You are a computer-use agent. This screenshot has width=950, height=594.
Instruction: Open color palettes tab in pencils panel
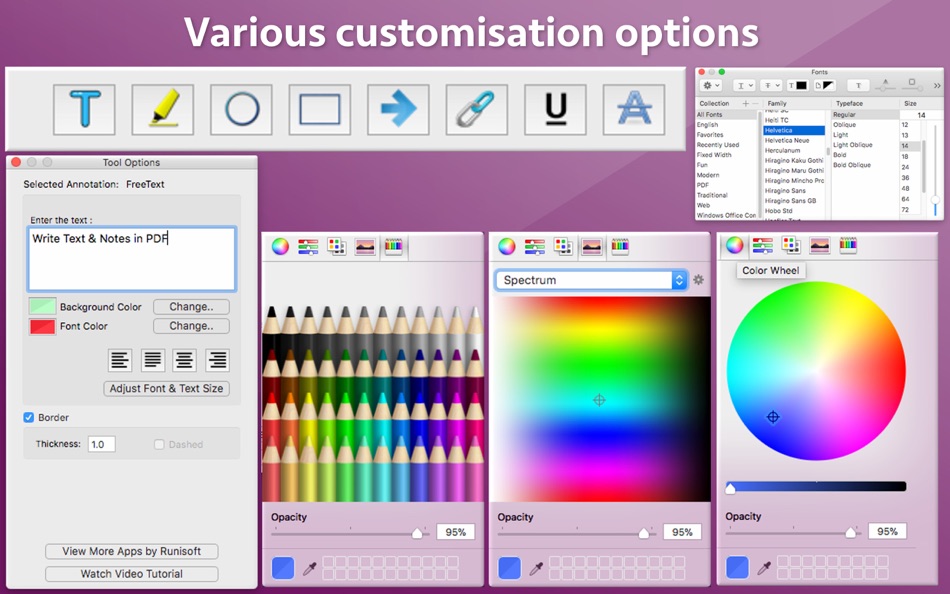click(336, 246)
